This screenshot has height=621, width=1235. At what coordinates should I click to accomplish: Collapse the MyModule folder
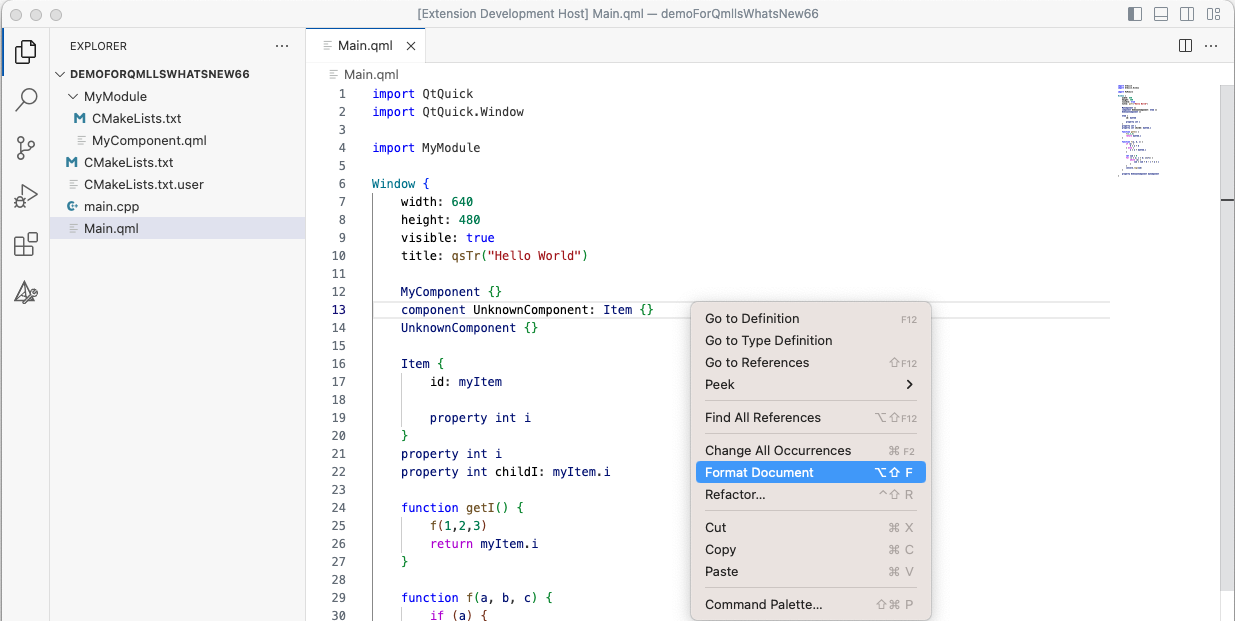coord(71,96)
